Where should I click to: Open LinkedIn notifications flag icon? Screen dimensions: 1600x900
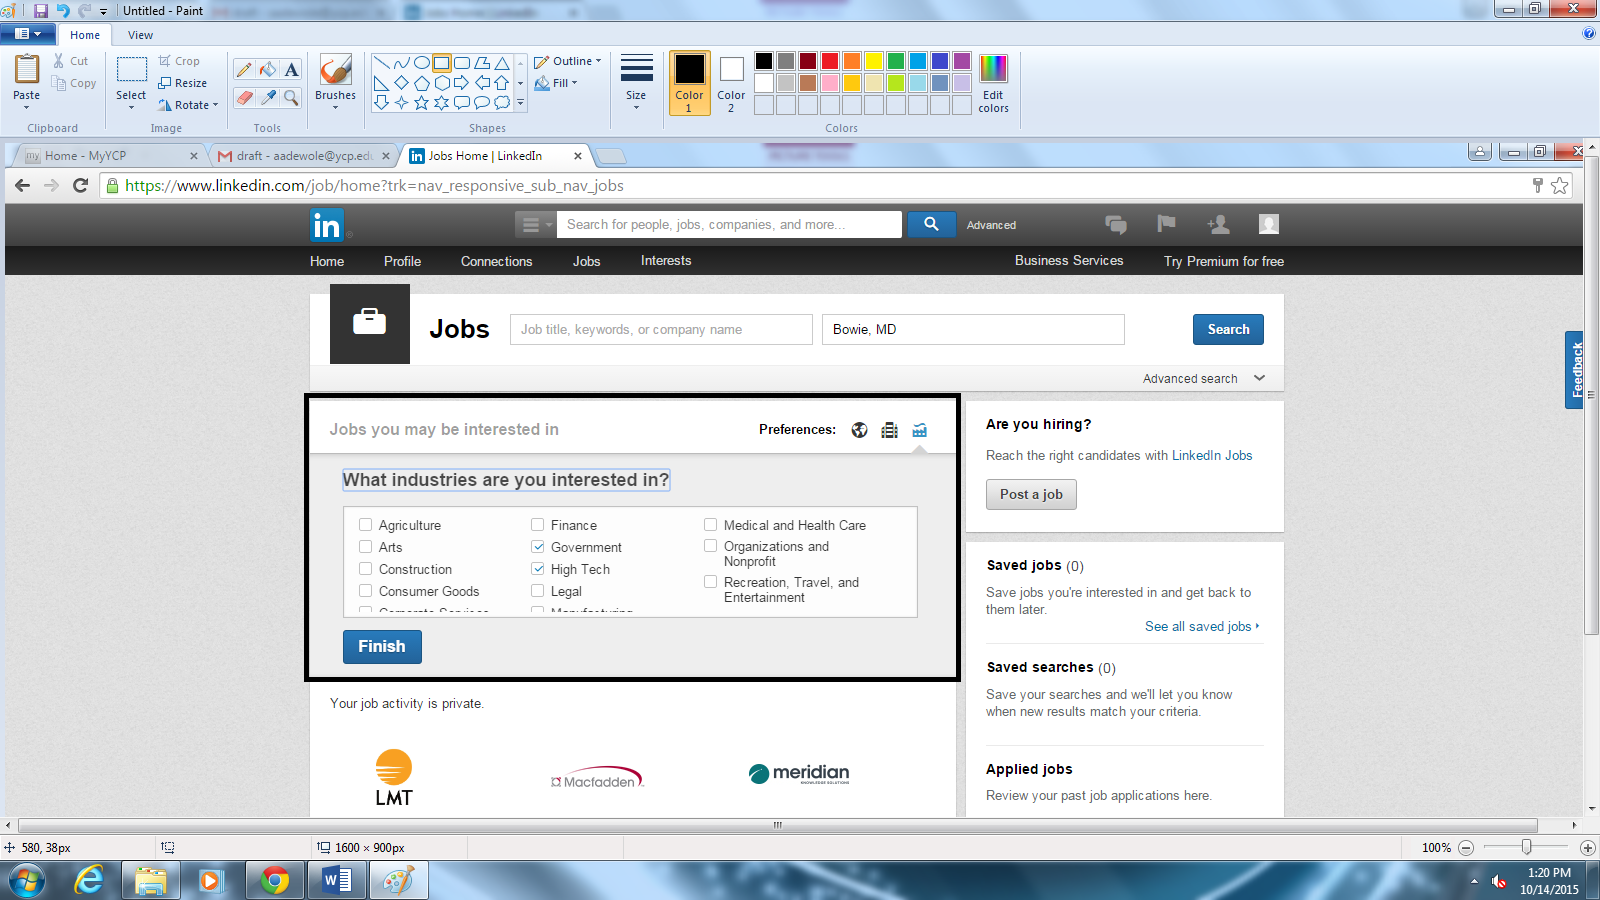click(x=1166, y=224)
